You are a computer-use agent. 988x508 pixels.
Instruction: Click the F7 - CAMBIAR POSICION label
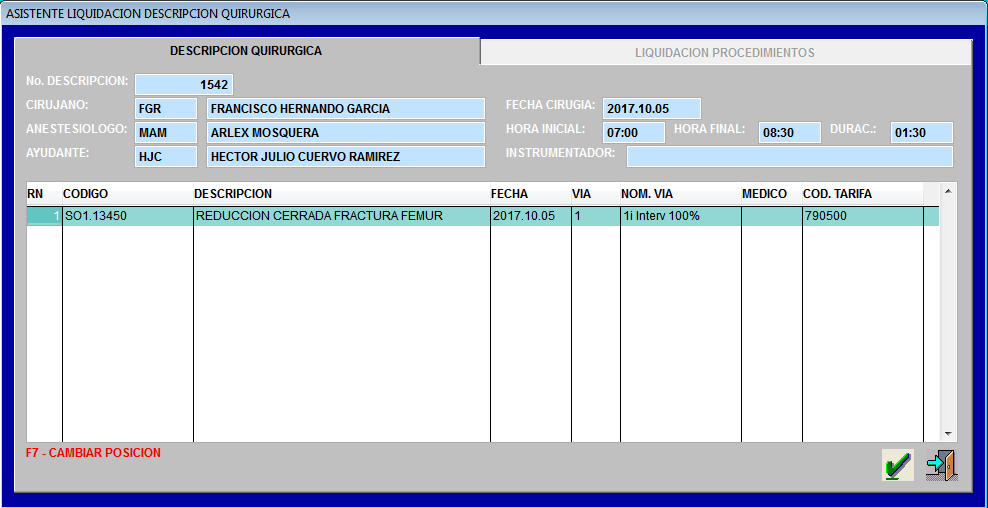click(93, 453)
